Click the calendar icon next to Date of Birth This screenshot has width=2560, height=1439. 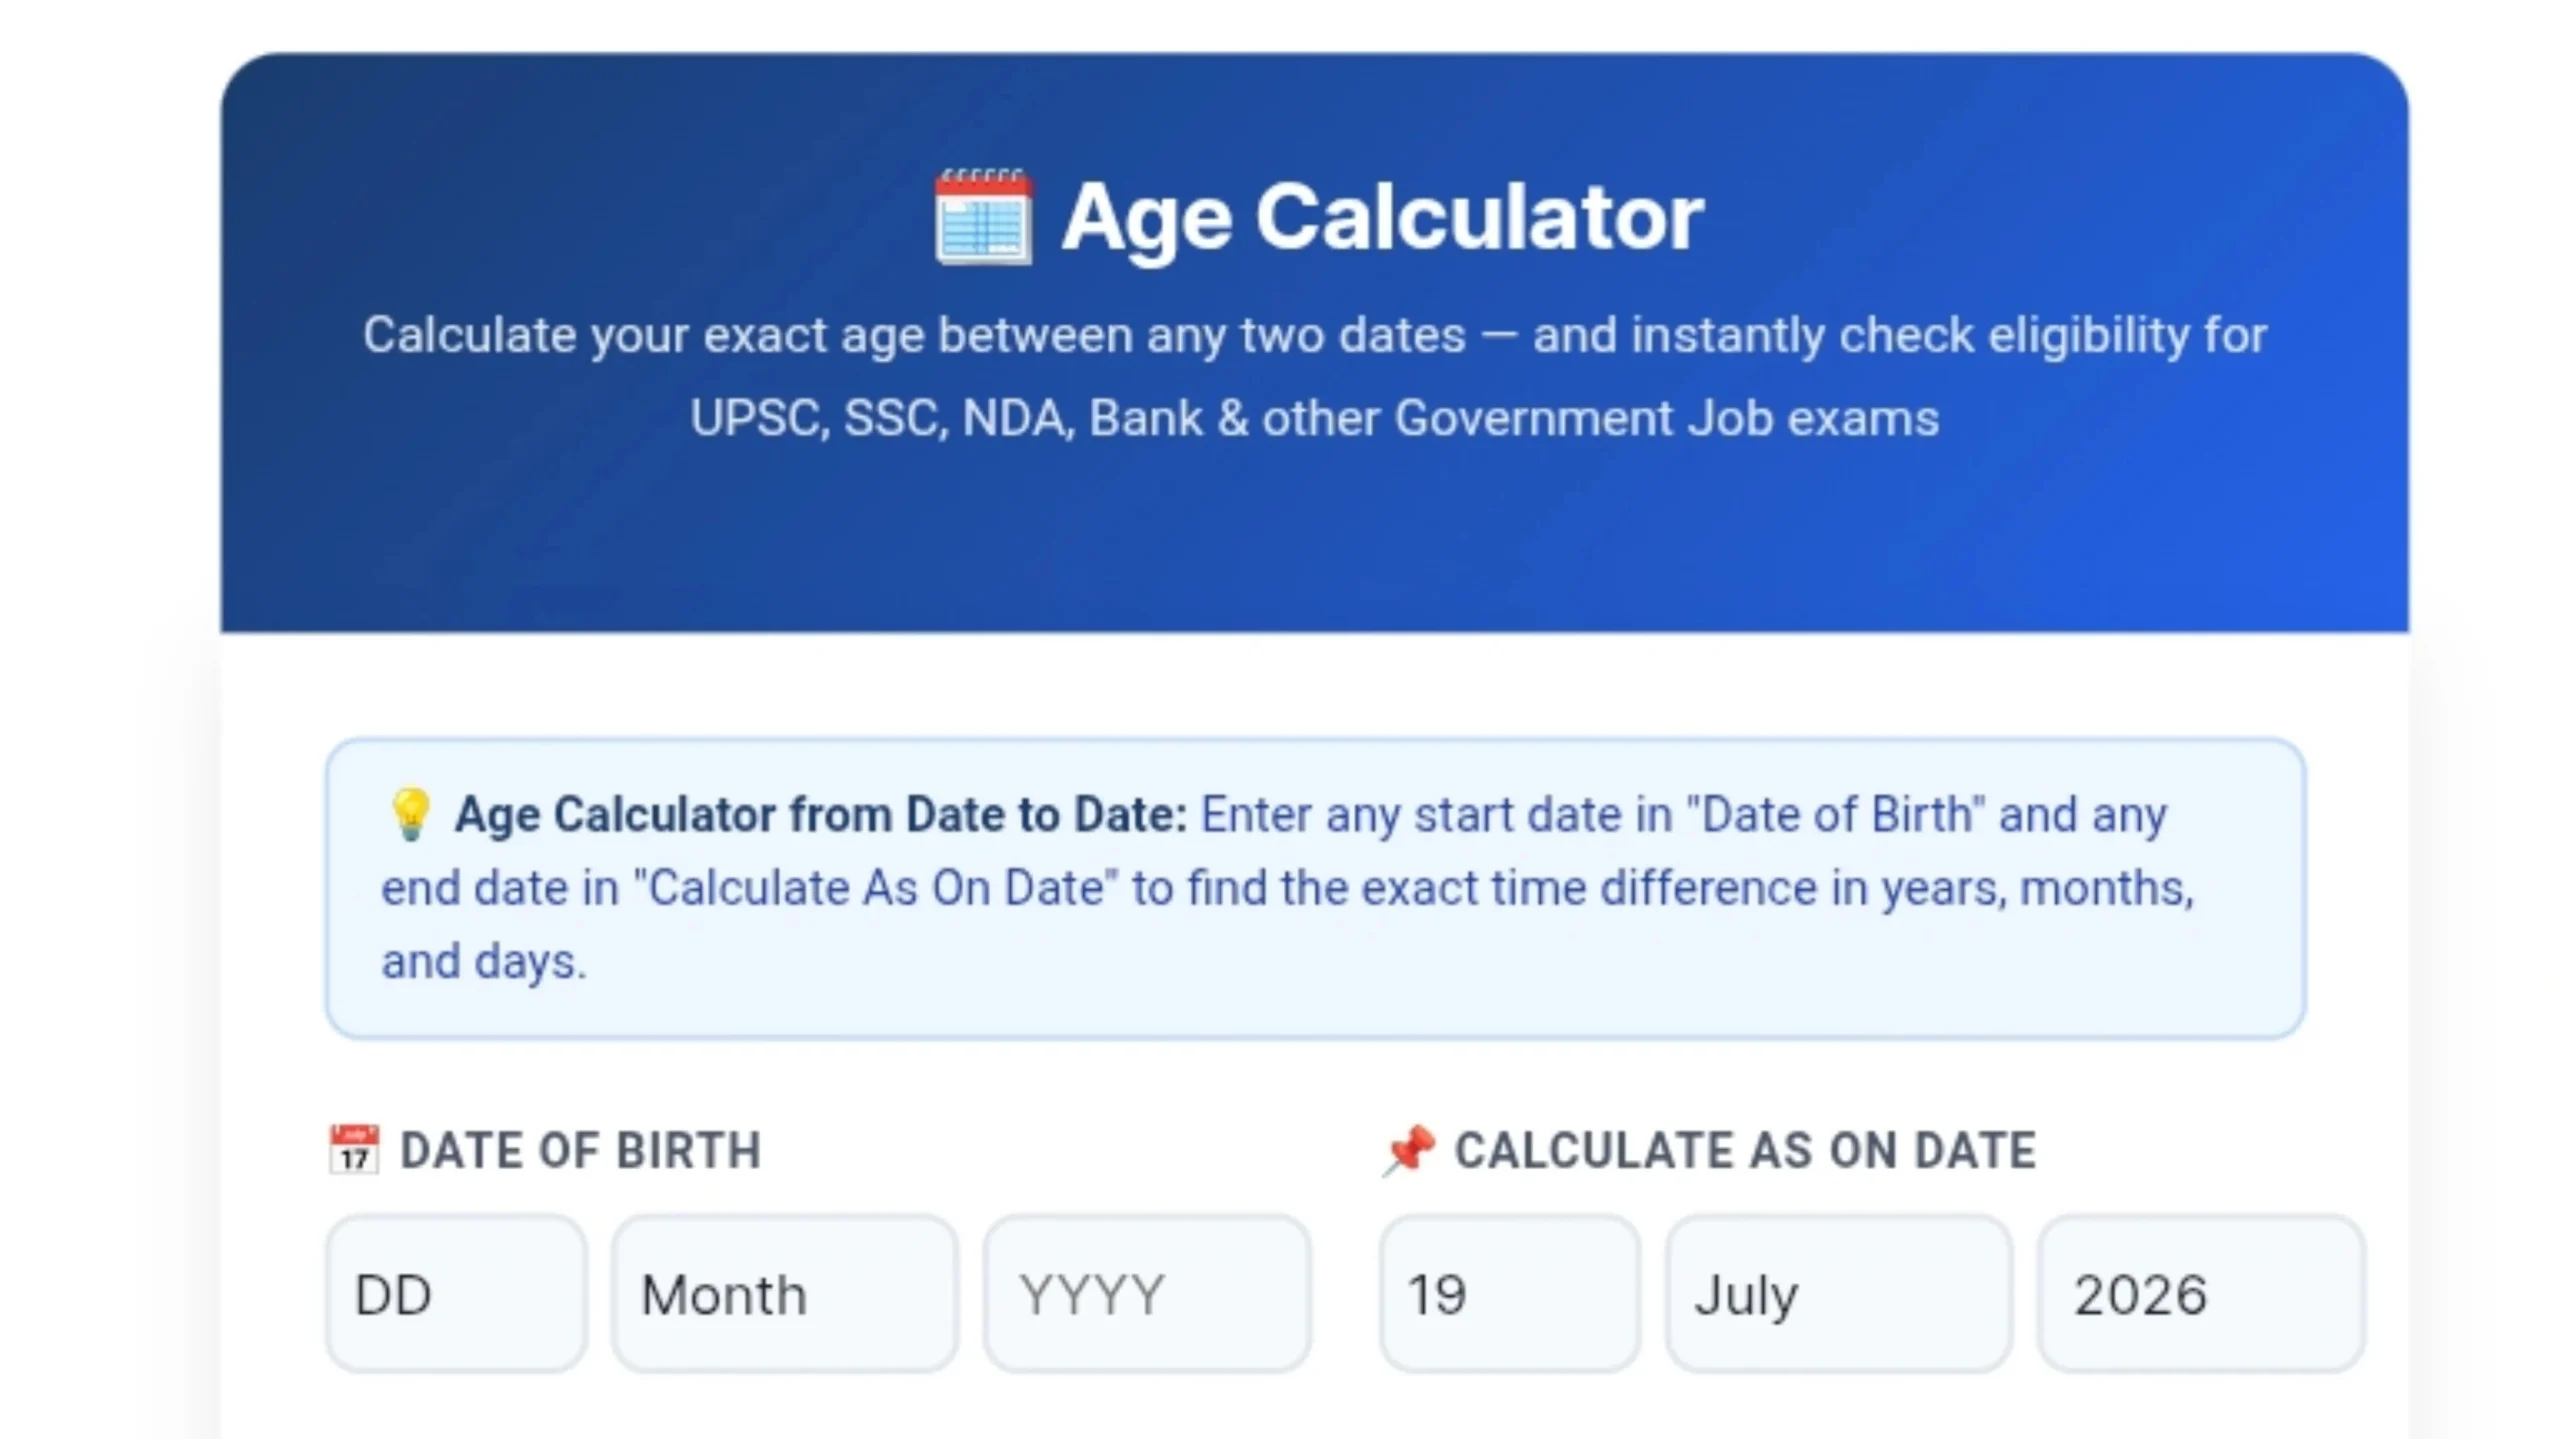pyautogui.click(x=354, y=1149)
